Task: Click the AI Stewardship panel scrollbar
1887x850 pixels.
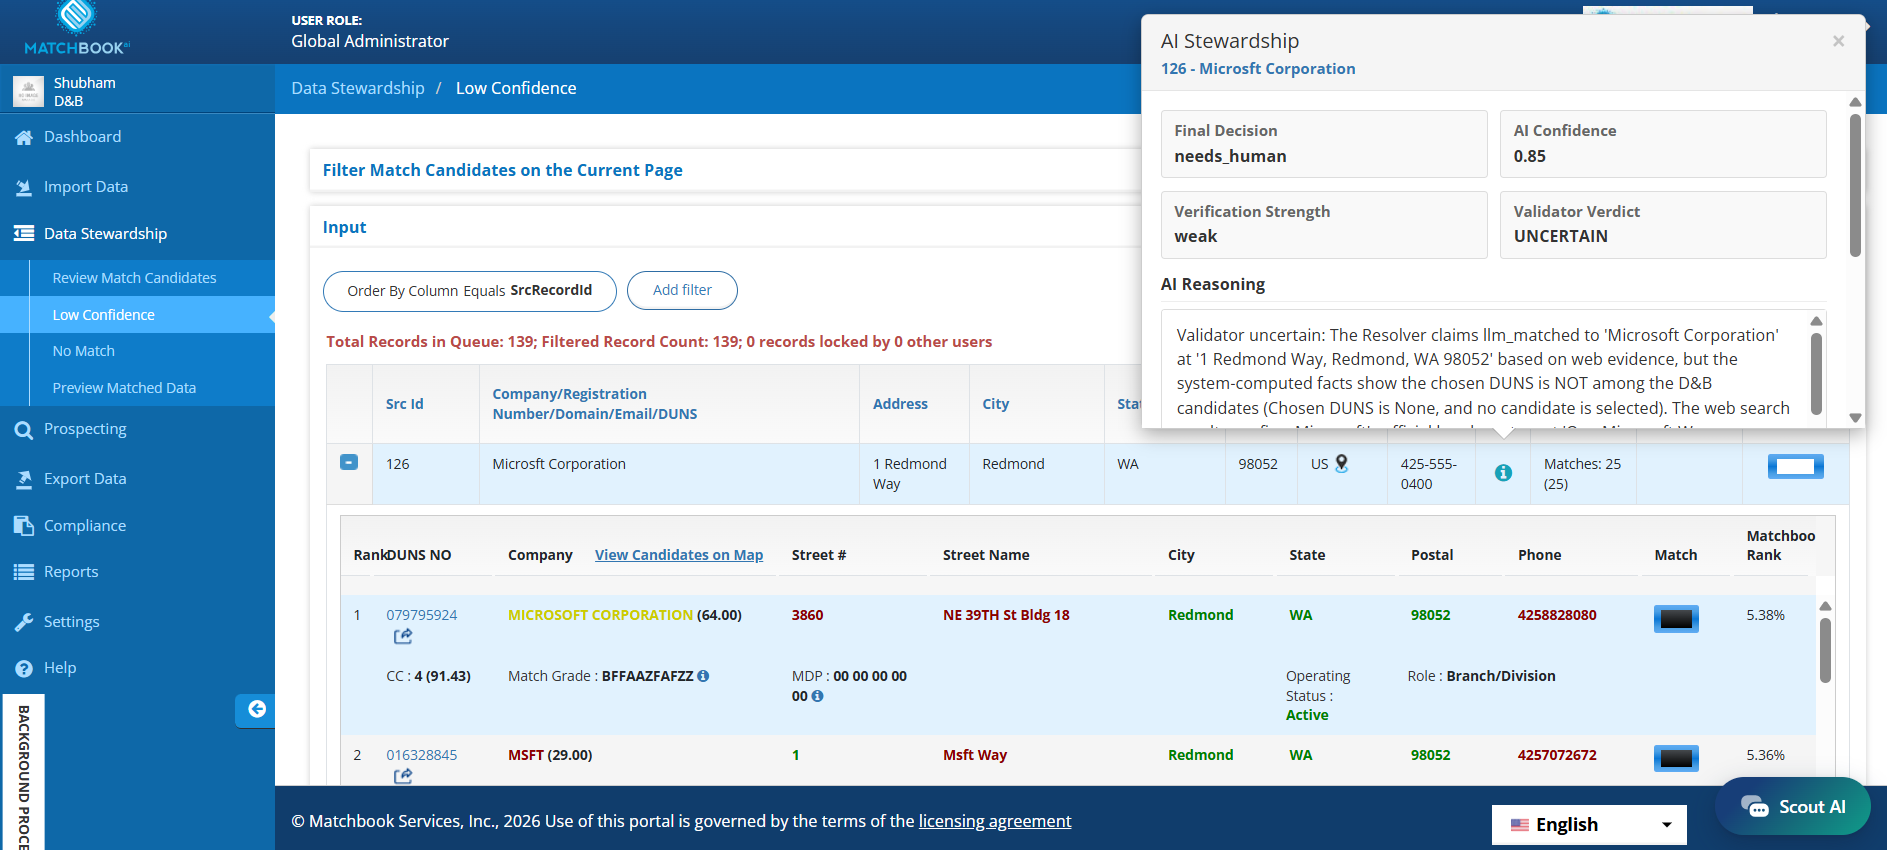Action: point(1855,186)
